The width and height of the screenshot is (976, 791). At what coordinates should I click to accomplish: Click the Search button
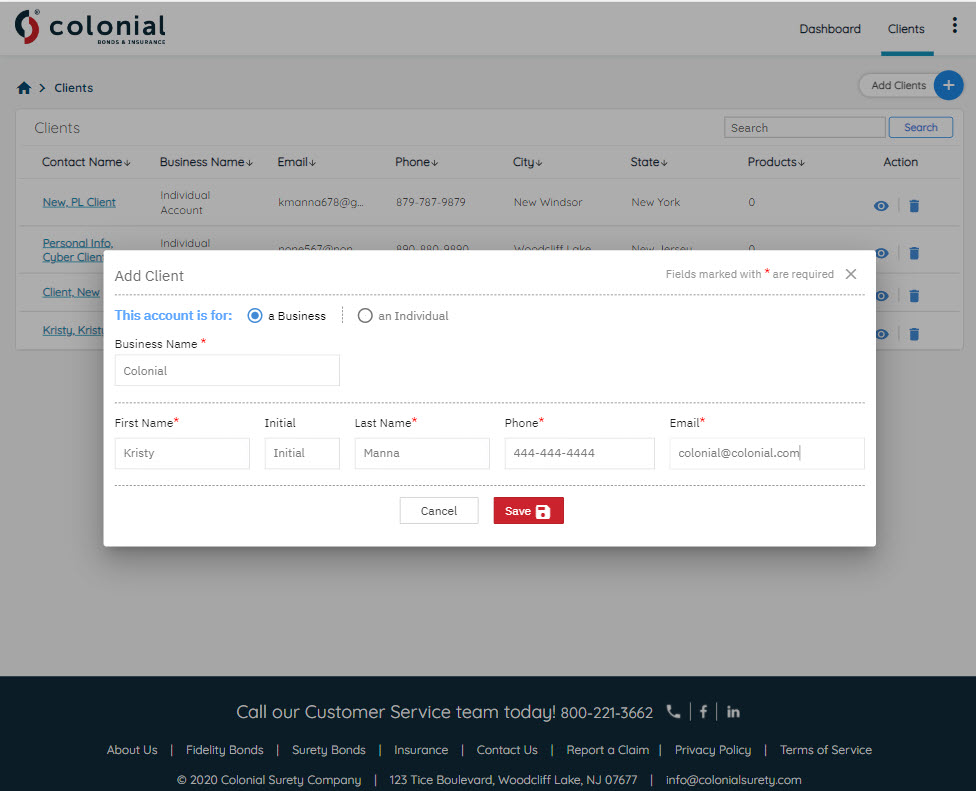pos(921,128)
